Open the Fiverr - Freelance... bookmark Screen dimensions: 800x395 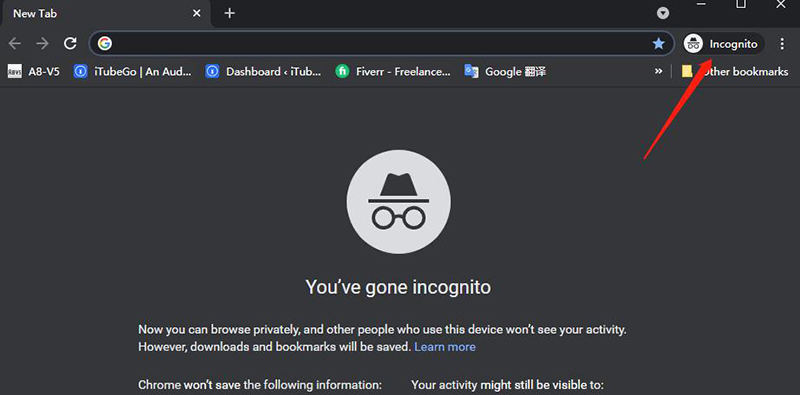pyautogui.click(x=393, y=71)
